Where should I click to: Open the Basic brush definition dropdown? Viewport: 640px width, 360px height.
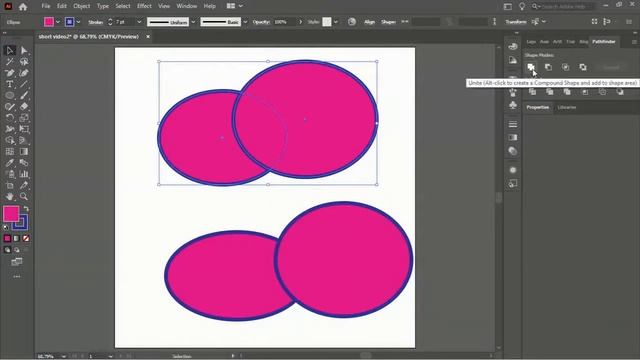245,22
